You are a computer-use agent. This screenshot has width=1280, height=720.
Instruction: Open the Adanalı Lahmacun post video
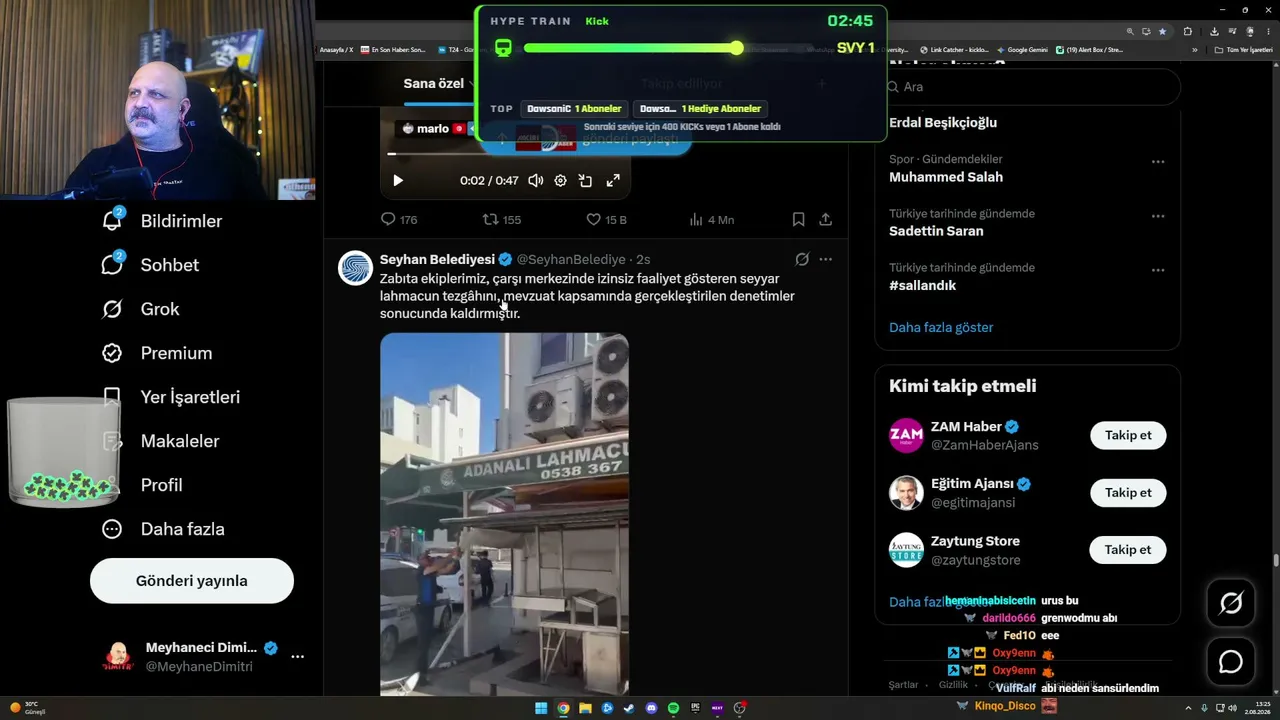[x=504, y=514]
